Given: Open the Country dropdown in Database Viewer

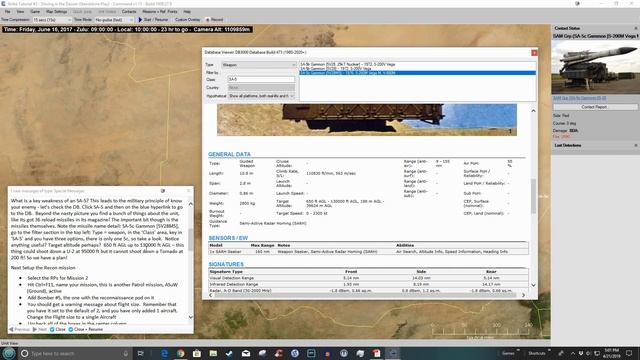Looking at the screenshot, I should point(261,88).
